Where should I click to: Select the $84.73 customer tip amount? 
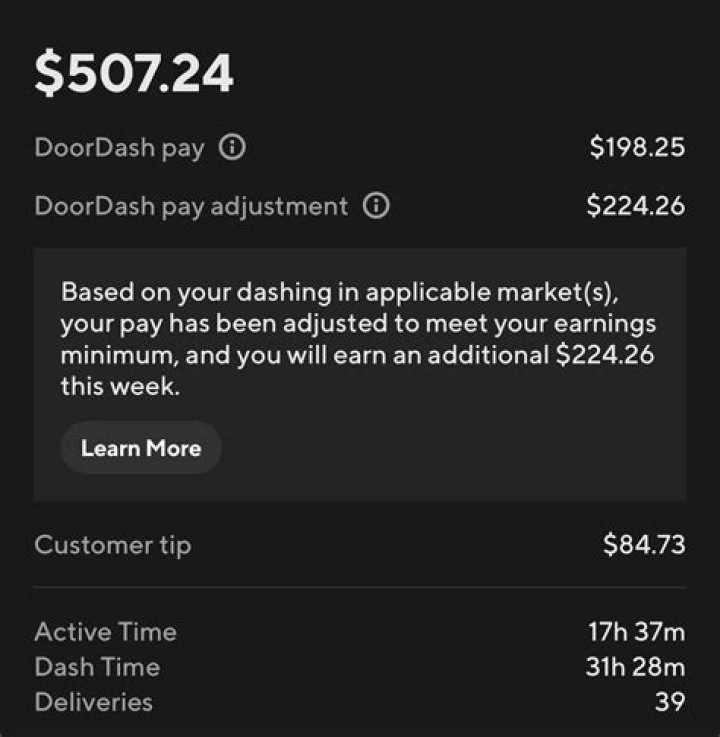(x=644, y=545)
